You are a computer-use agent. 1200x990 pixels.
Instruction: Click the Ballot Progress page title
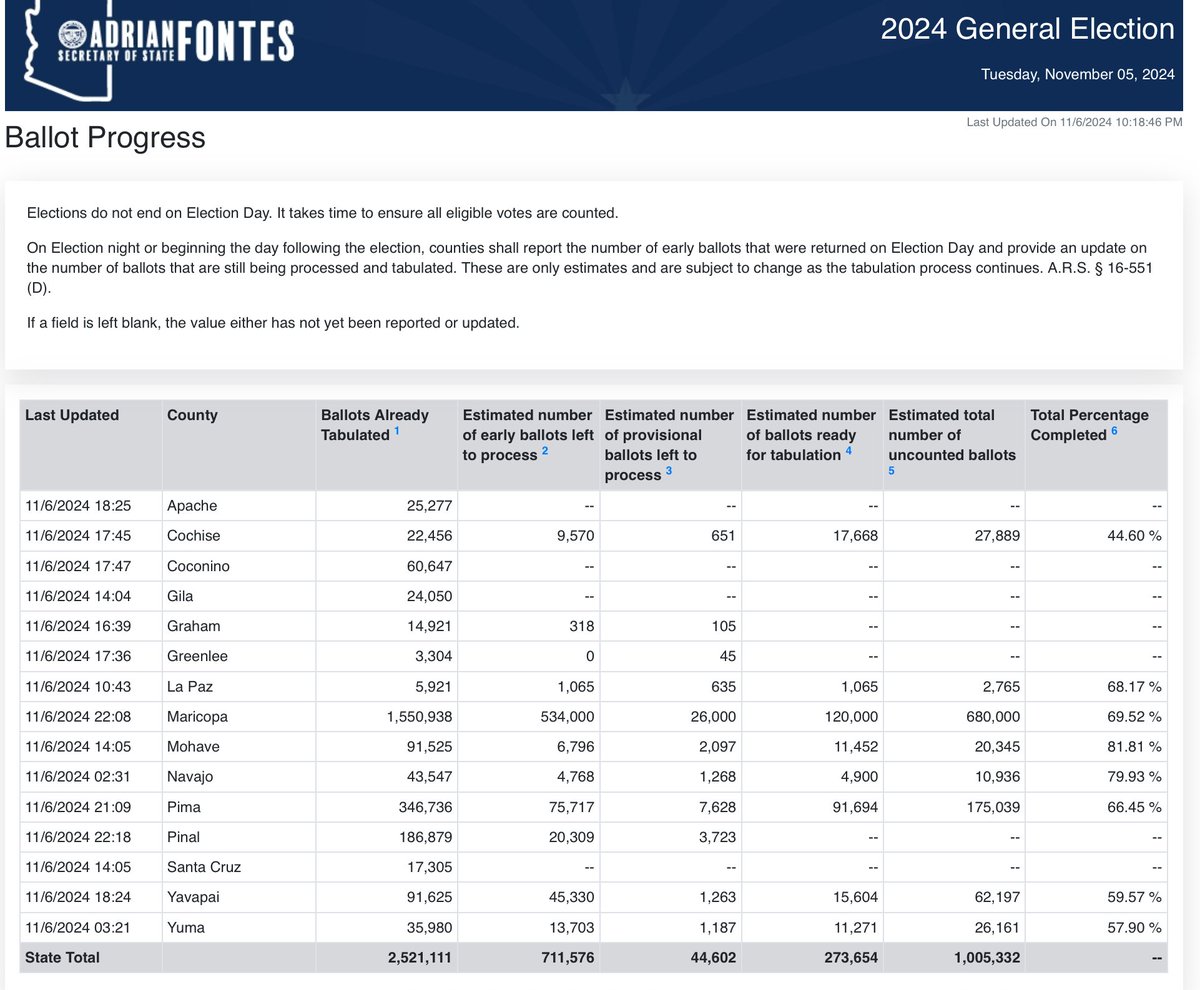pyautogui.click(x=104, y=138)
